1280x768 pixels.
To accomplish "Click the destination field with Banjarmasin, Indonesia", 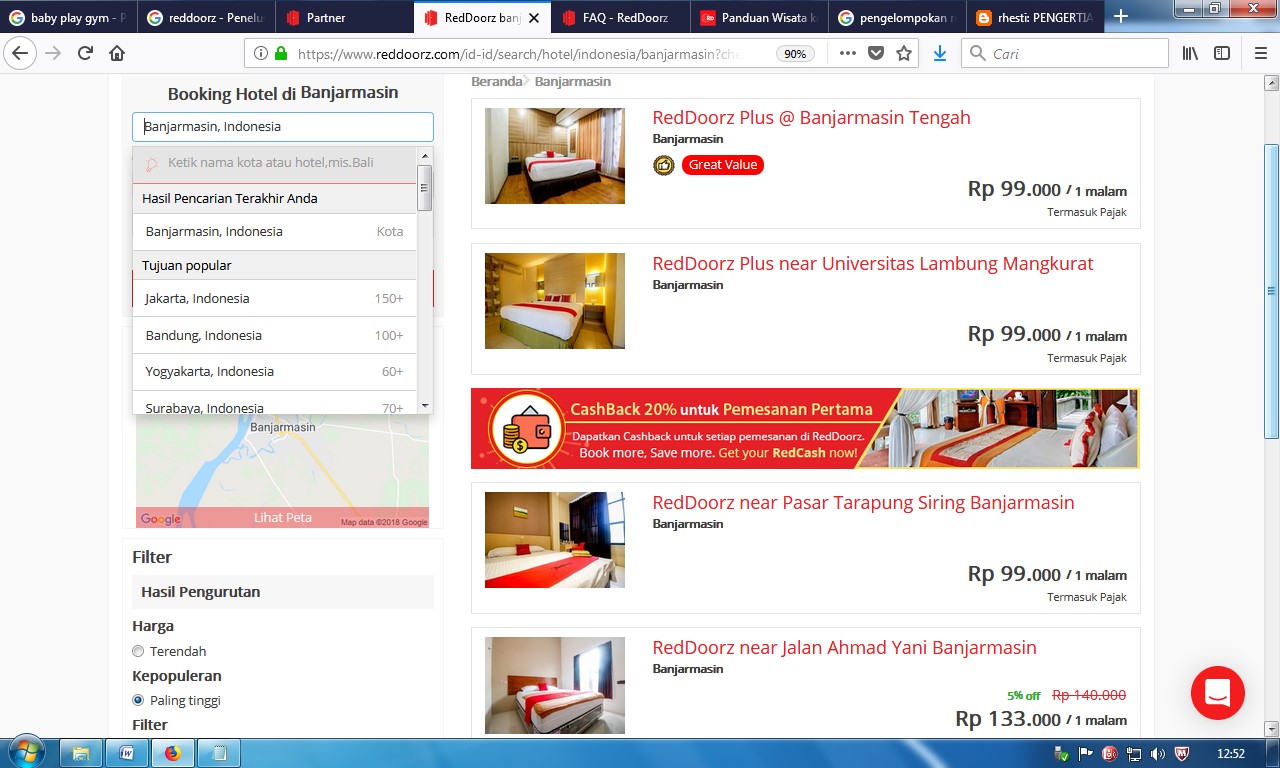I will coord(283,127).
